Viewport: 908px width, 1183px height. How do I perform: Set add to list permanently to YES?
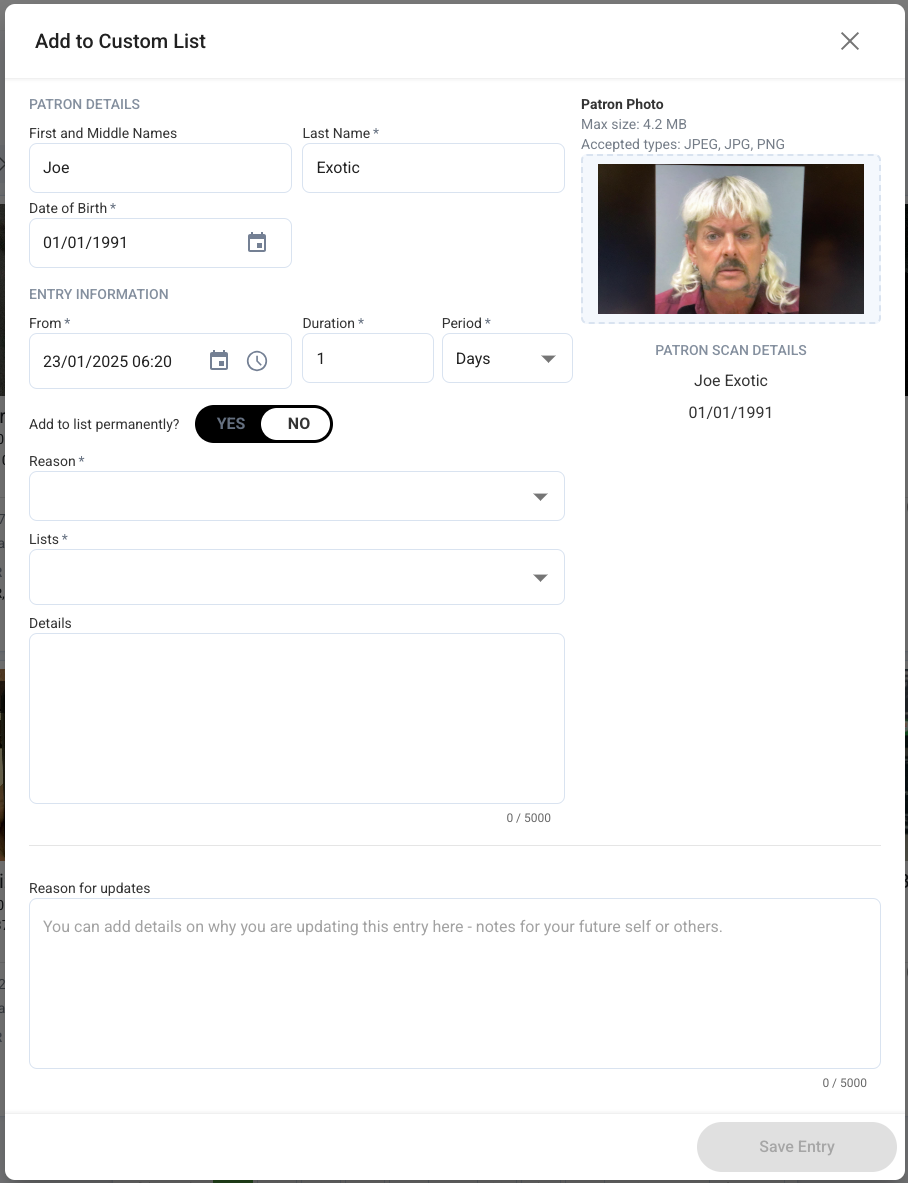pos(230,423)
